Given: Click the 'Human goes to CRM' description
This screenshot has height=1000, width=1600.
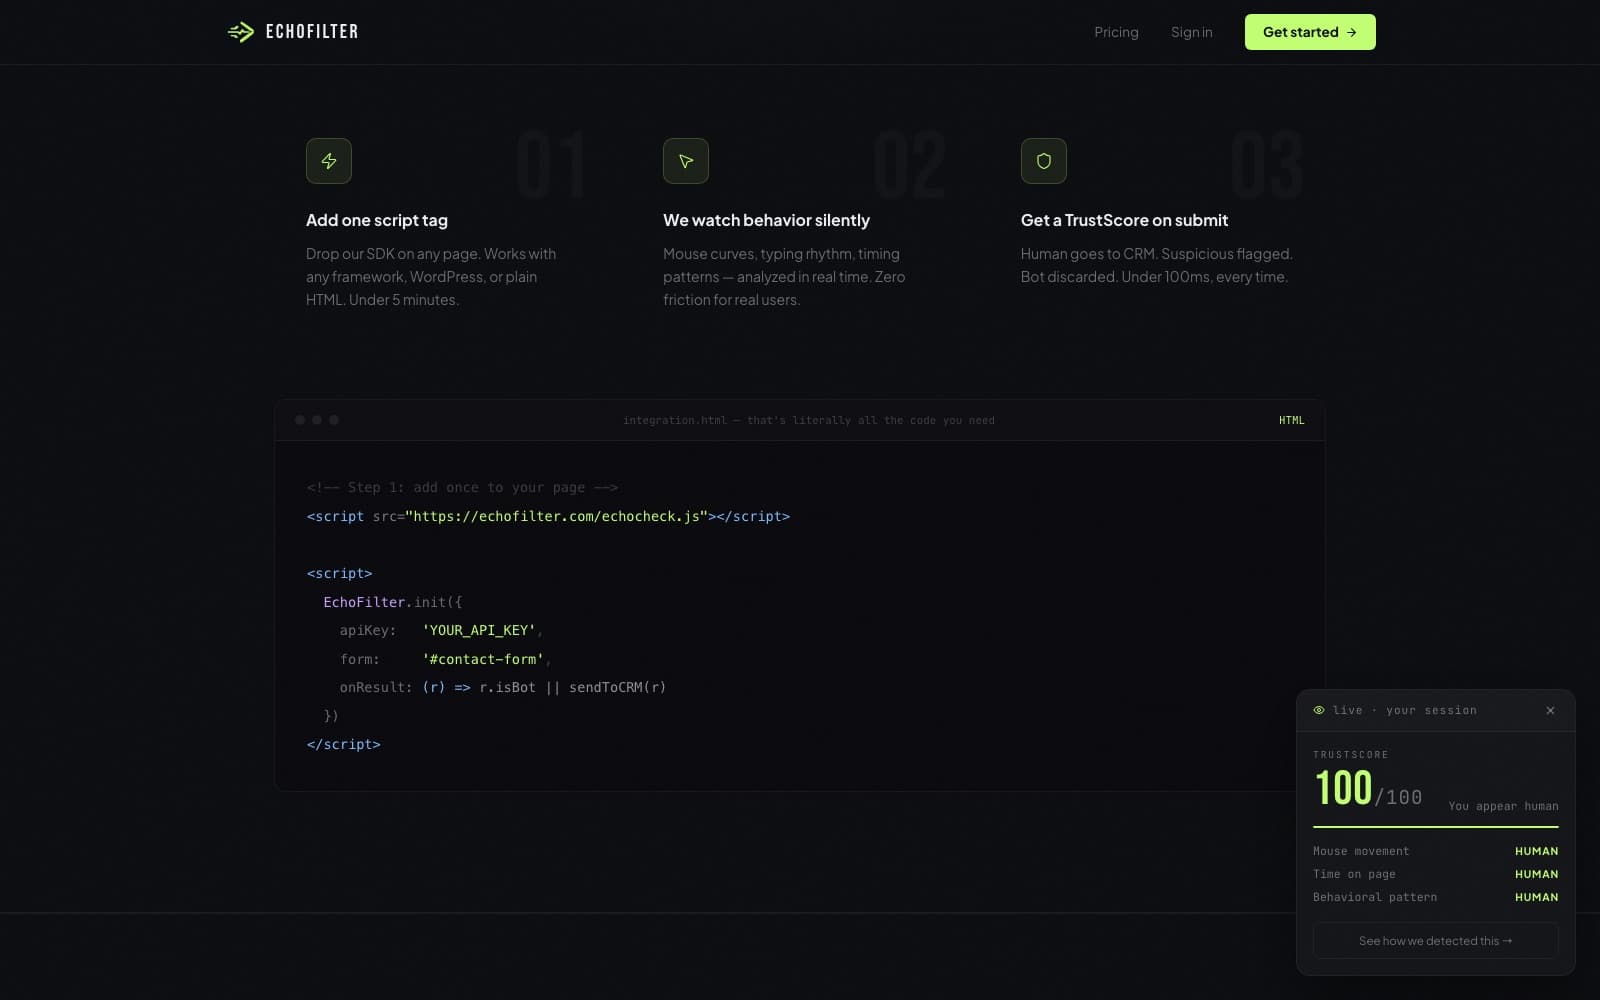Looking at the screenshot, I should 1156,265.
